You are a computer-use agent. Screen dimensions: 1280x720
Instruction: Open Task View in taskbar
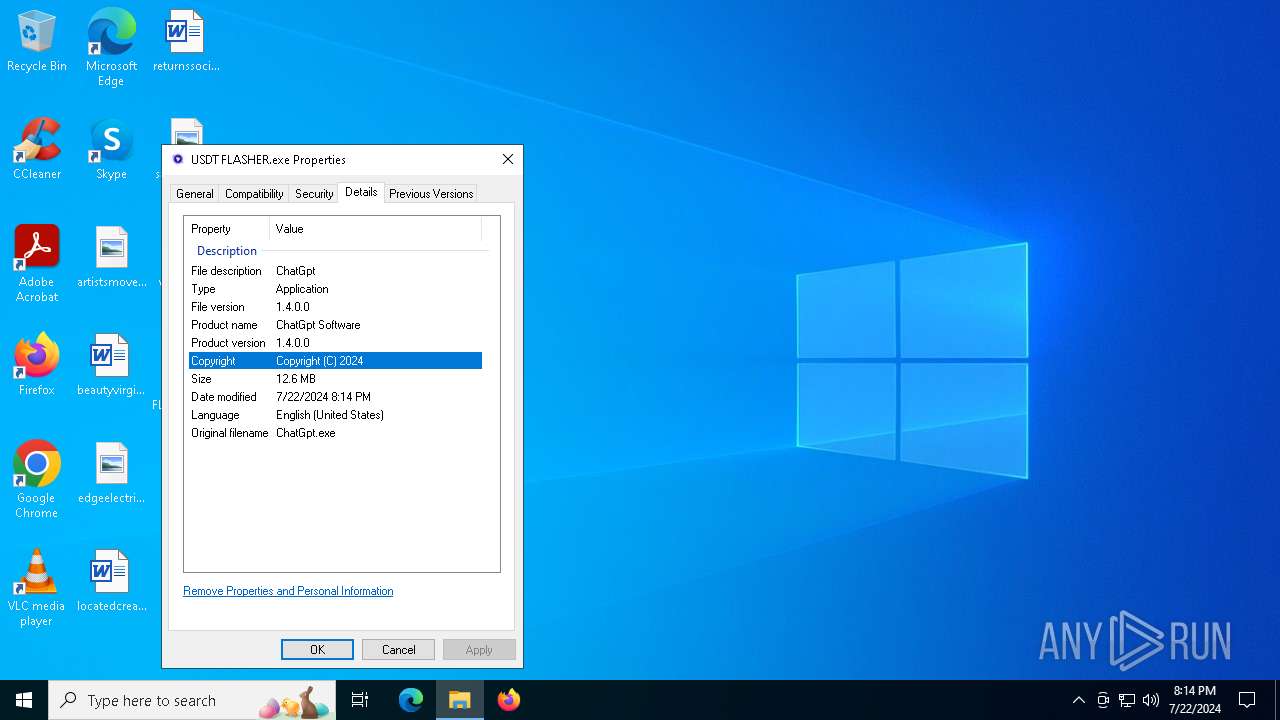click(360, 700)
